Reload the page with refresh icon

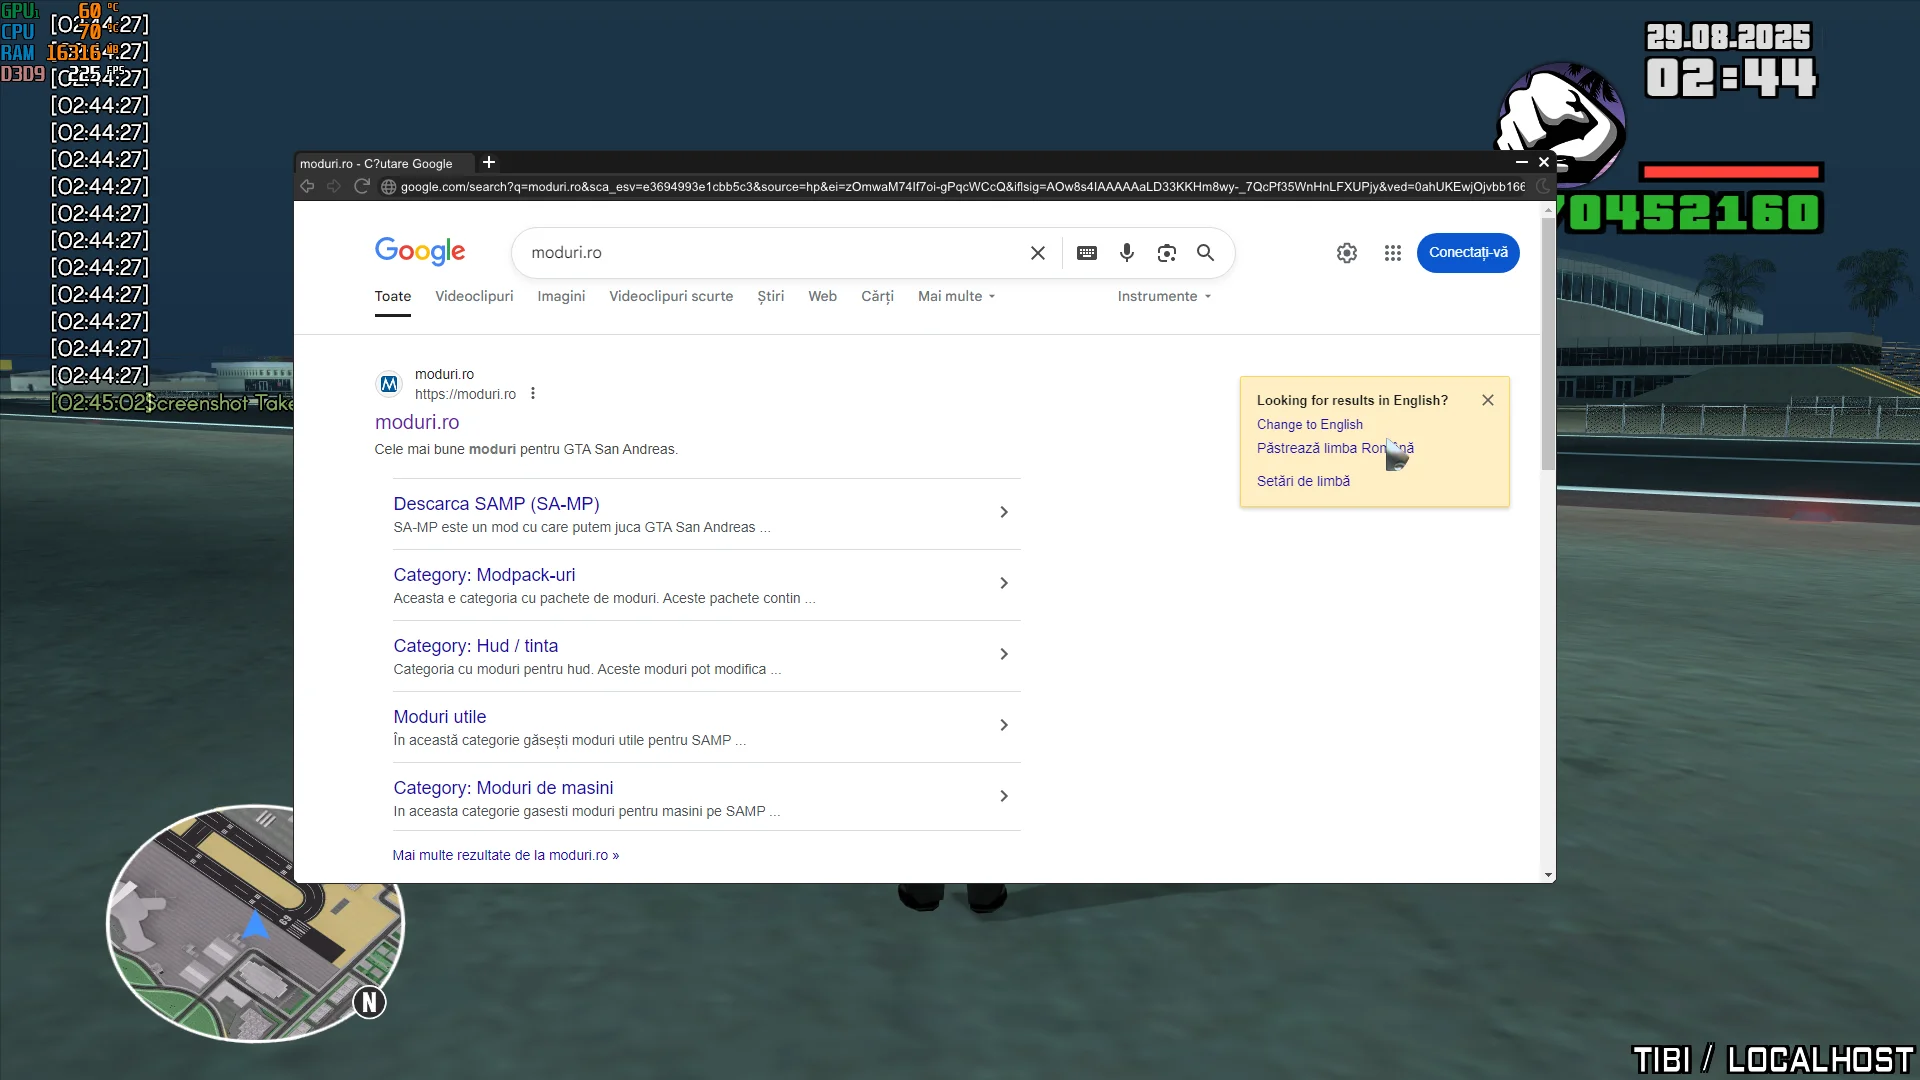click(x=362, y=186)
